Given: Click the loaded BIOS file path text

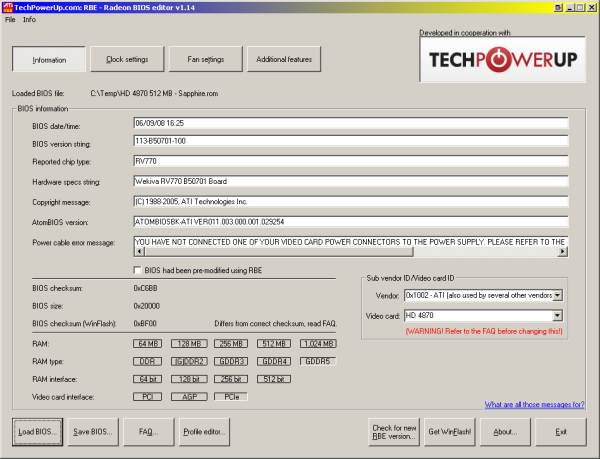Looking at the screenshot, I should pyautogui.click(x=154, y=93).
